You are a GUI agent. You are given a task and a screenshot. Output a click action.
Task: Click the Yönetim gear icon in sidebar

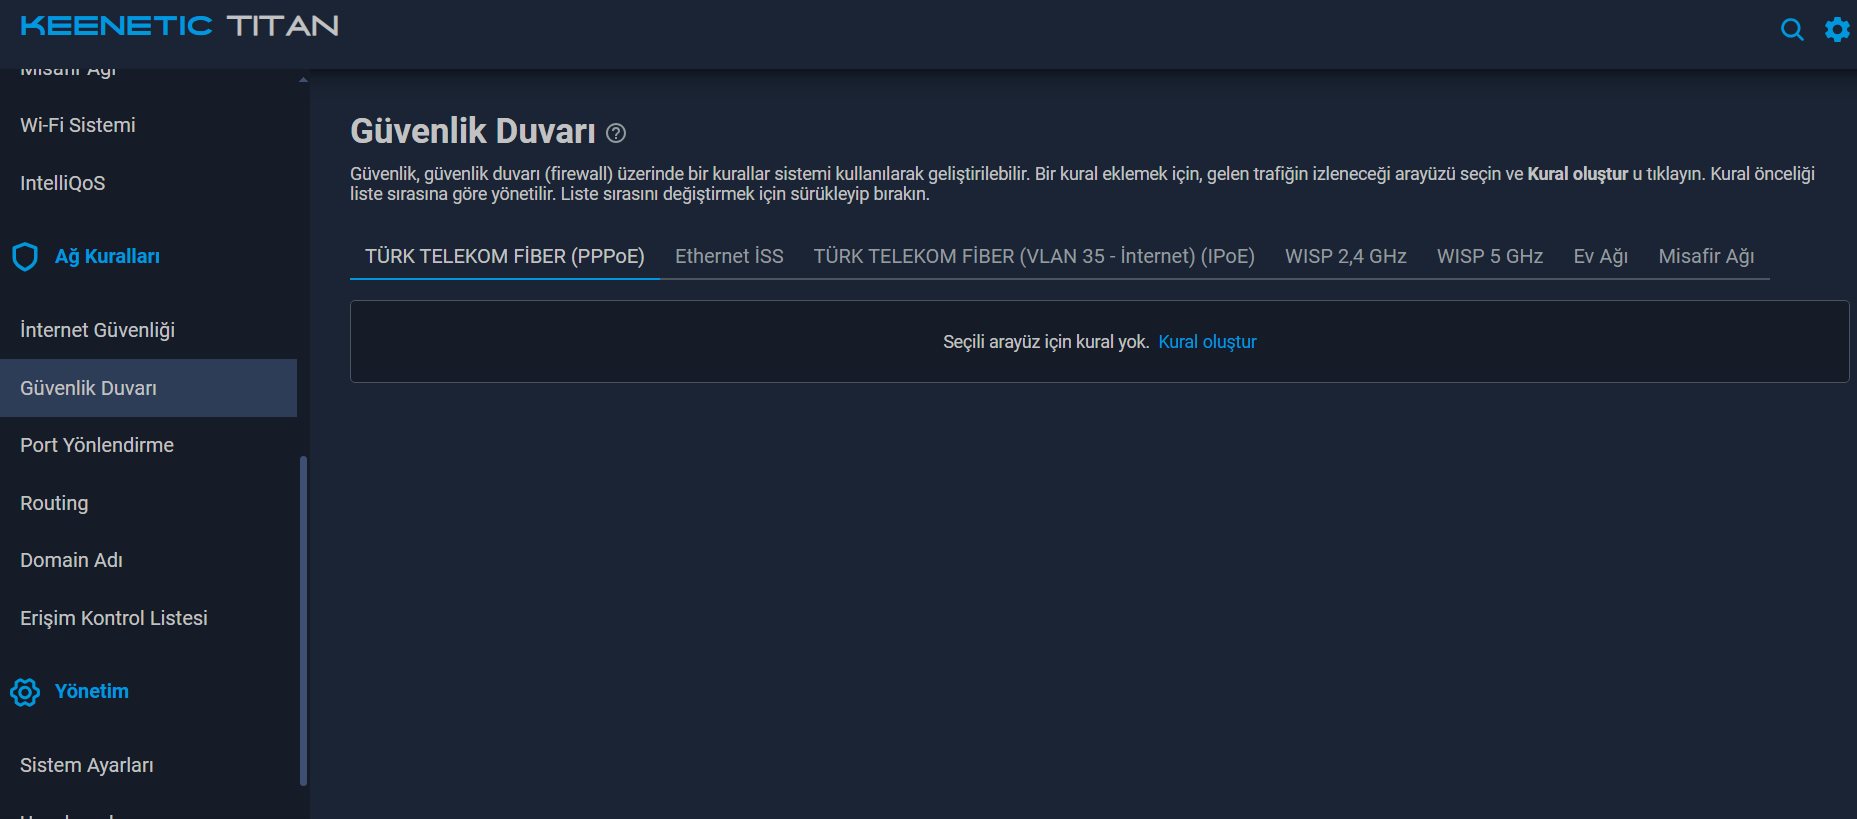[25, 692]
